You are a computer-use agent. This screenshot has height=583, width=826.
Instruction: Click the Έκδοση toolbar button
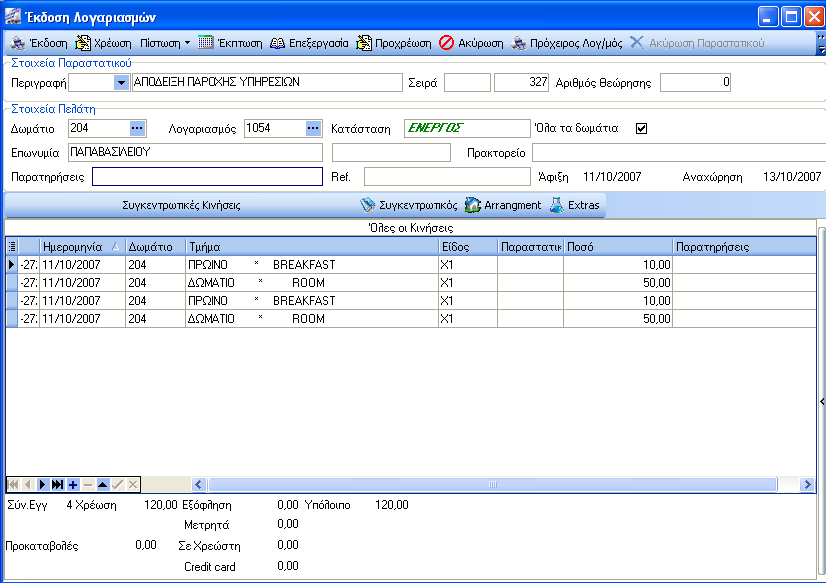[x=39, y=43]
